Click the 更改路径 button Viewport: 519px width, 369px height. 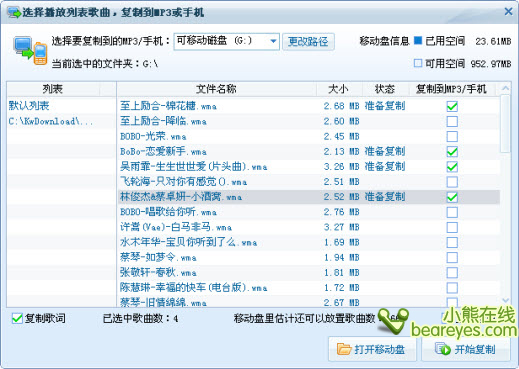(x=308, y=42)
